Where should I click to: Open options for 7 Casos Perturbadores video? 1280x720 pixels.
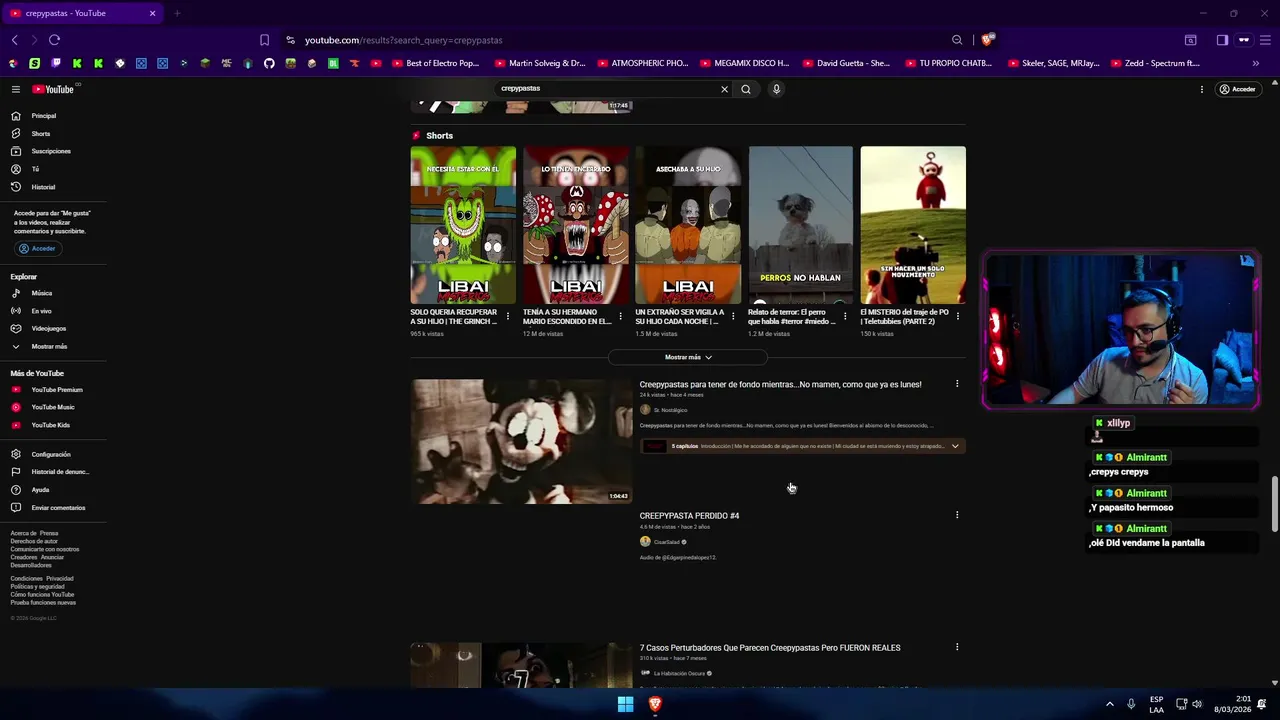pyautogui.click(x=957, y=647)
